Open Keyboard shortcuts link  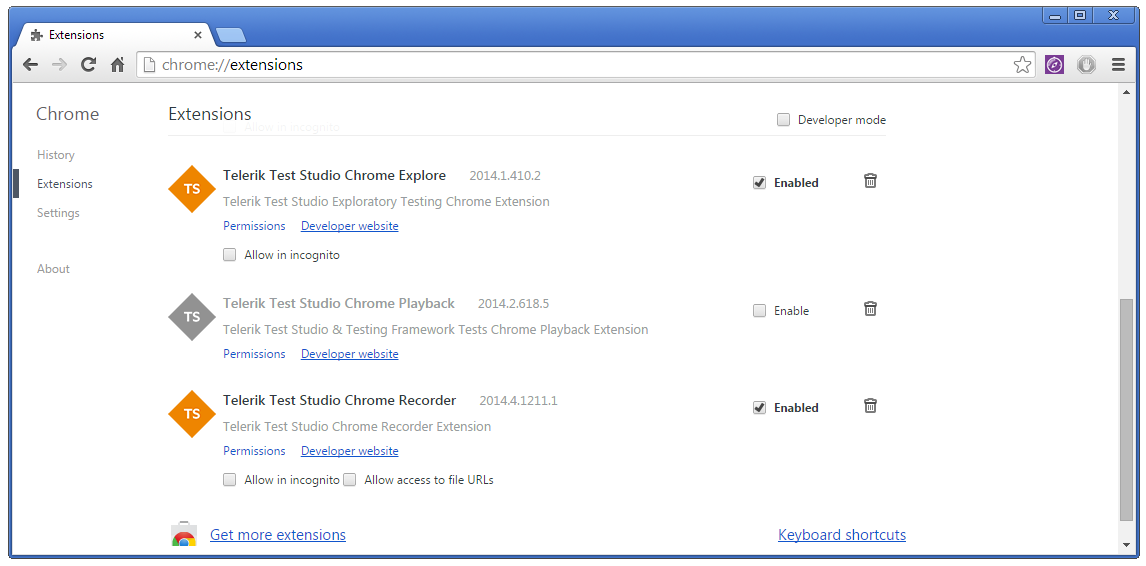(842, 535)
